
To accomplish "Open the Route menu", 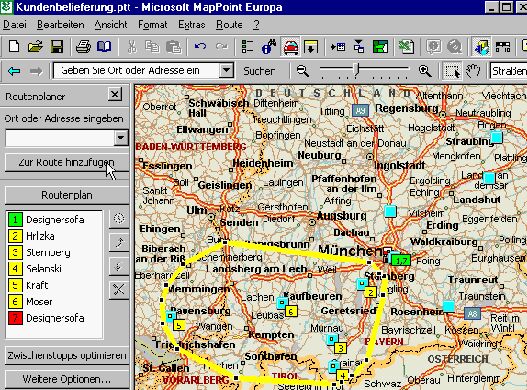I will [x=229, y=25].
